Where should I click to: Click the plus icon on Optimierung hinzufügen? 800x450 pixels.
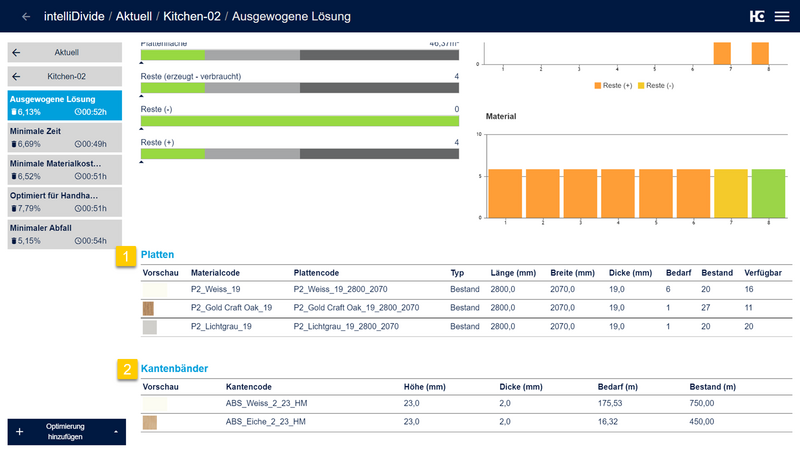[x=19, y=432]
